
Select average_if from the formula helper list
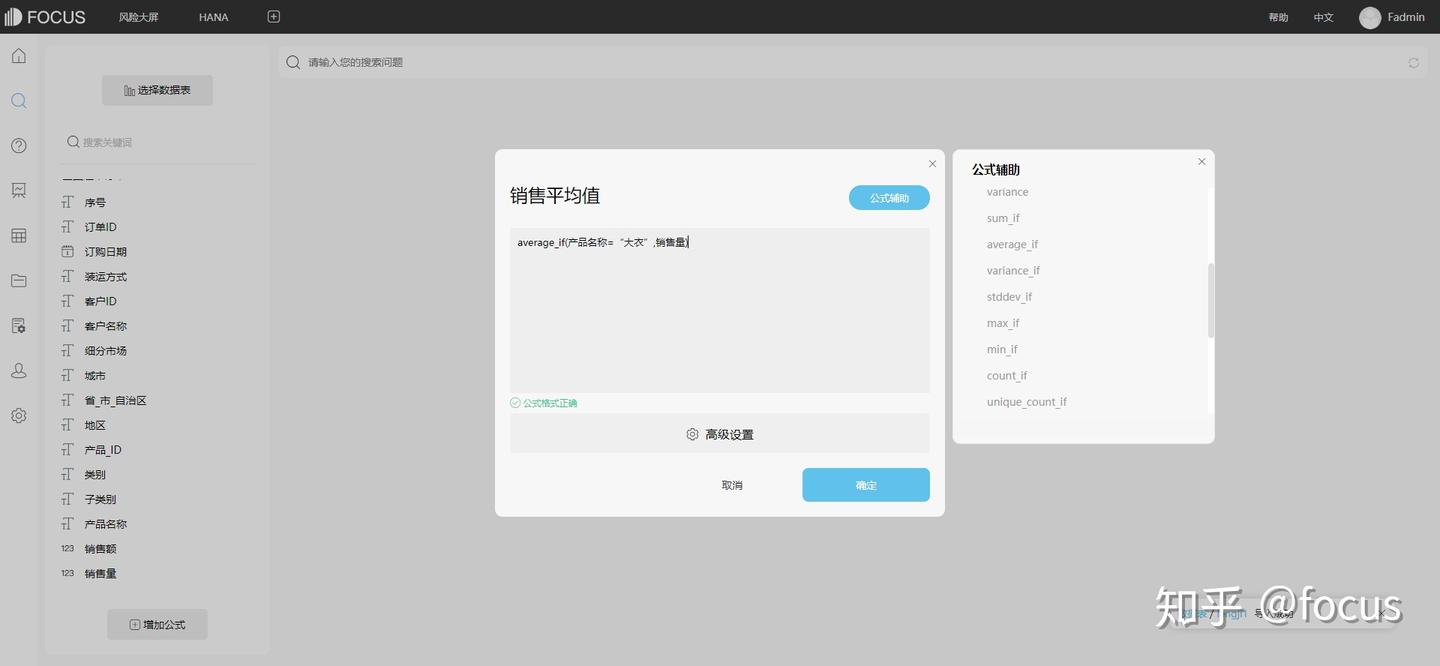pyautogui.click(x=1012, y=243)
